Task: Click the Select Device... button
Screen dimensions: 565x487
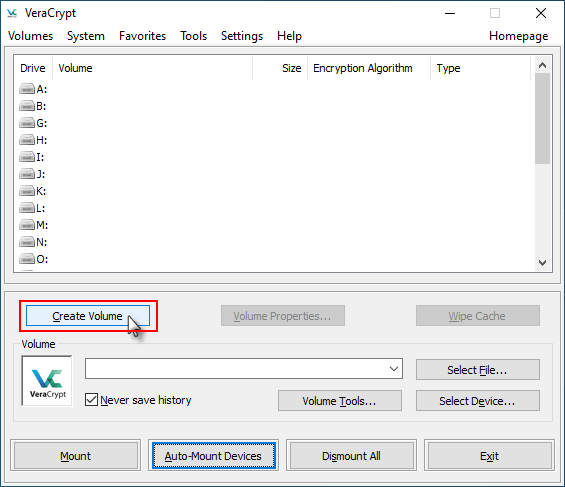Action: [x=477, y=401]
